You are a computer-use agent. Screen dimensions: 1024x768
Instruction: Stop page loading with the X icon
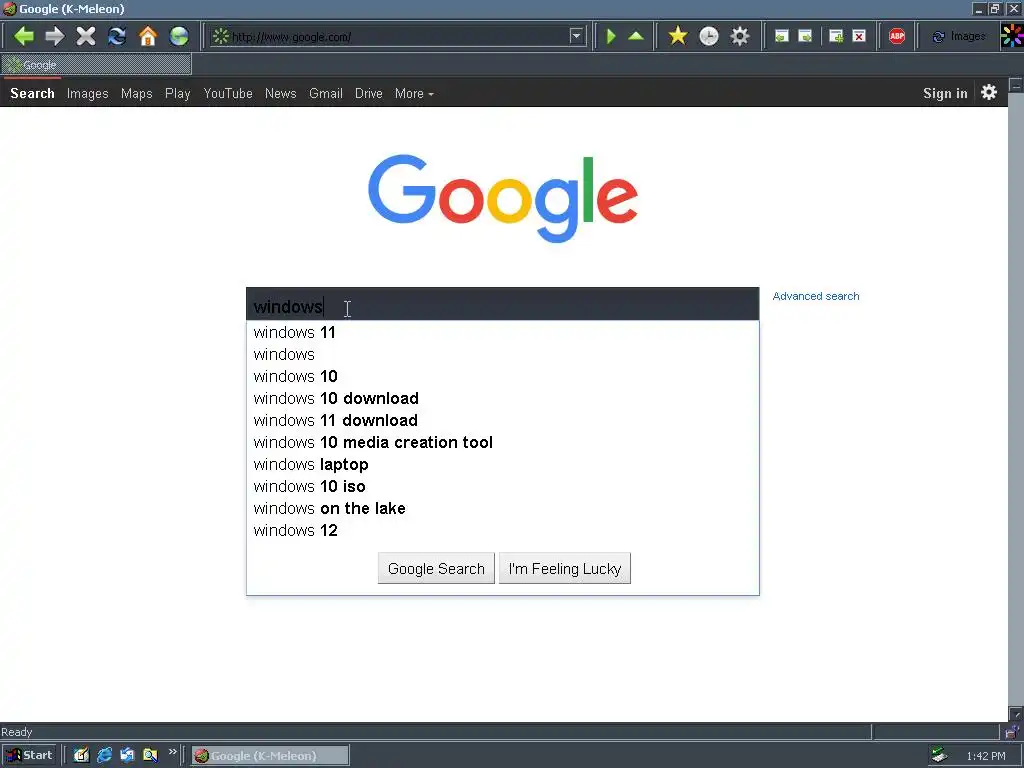[x=86, y=36]
